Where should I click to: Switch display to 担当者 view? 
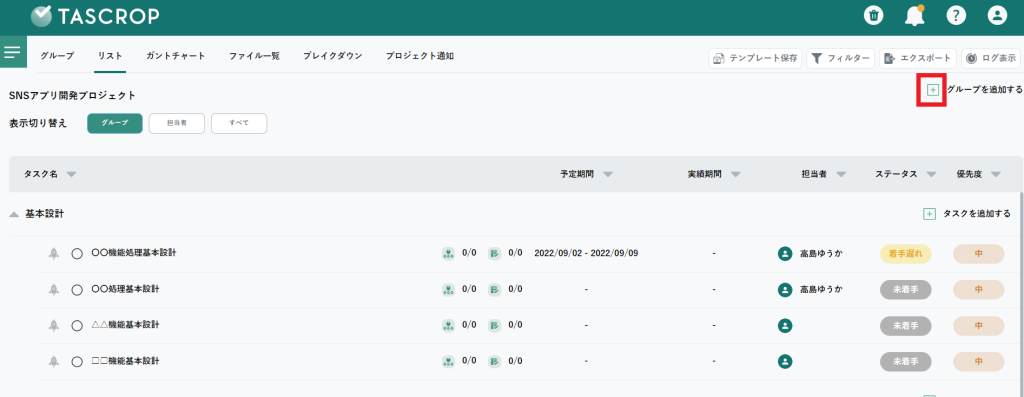tap(177, 123)
